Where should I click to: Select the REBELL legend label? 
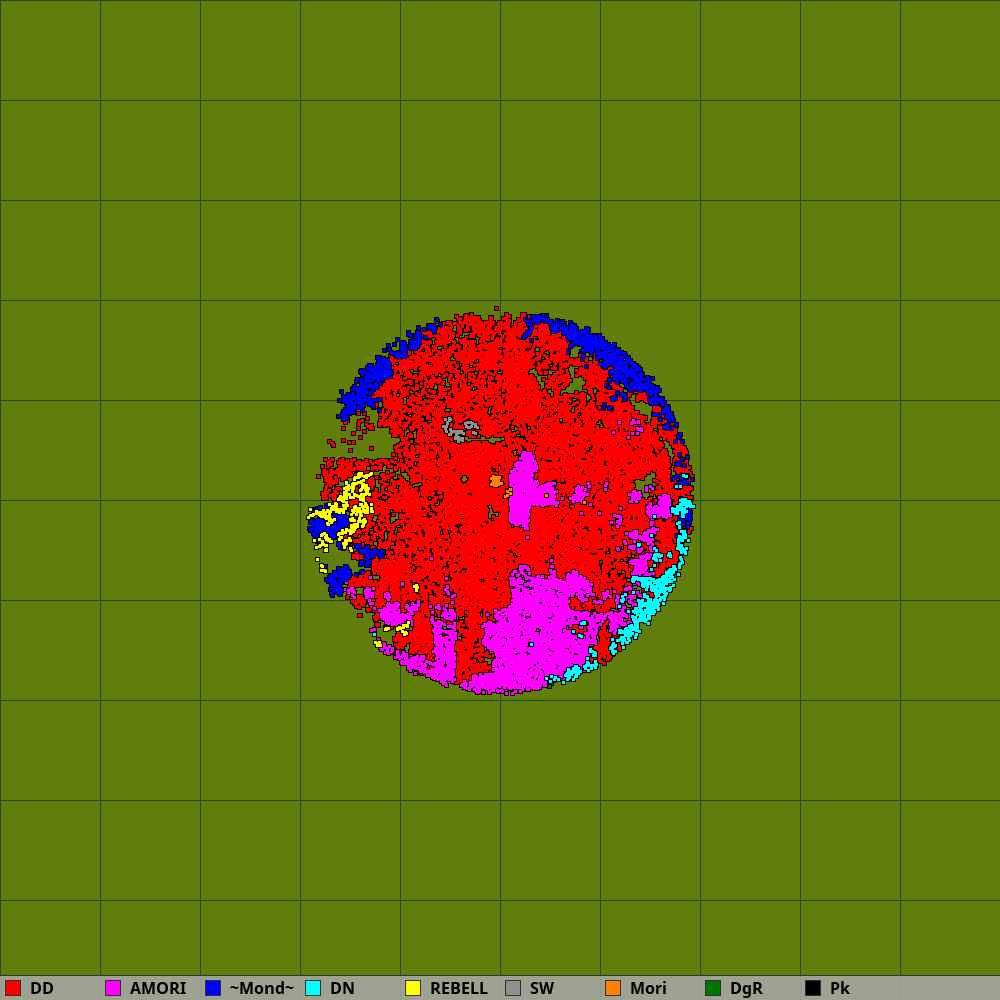tap(459, 988)
